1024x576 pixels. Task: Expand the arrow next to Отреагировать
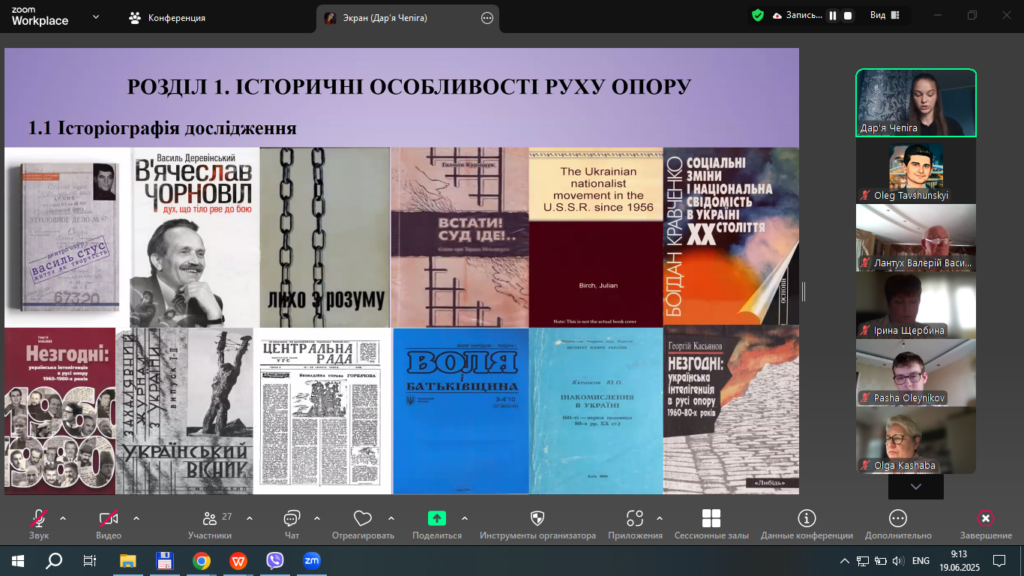391,519
